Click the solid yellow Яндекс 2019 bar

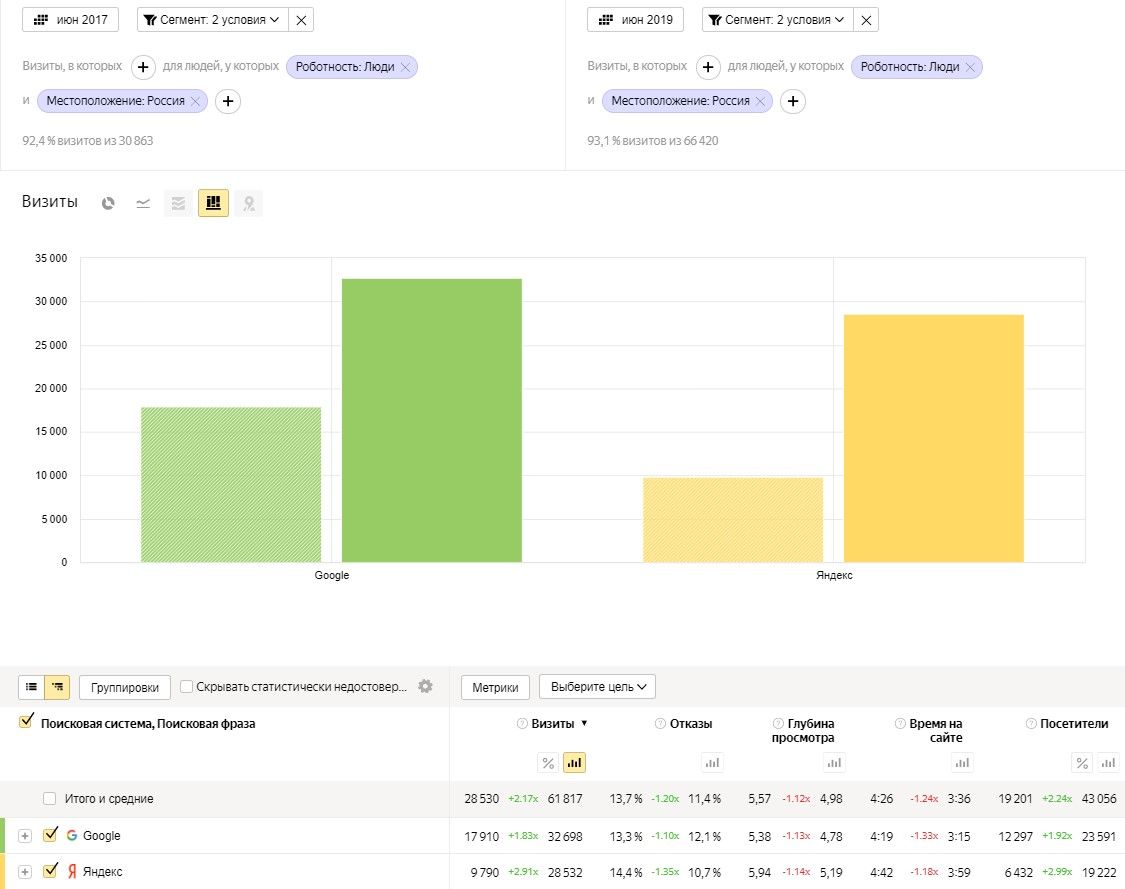934,438
